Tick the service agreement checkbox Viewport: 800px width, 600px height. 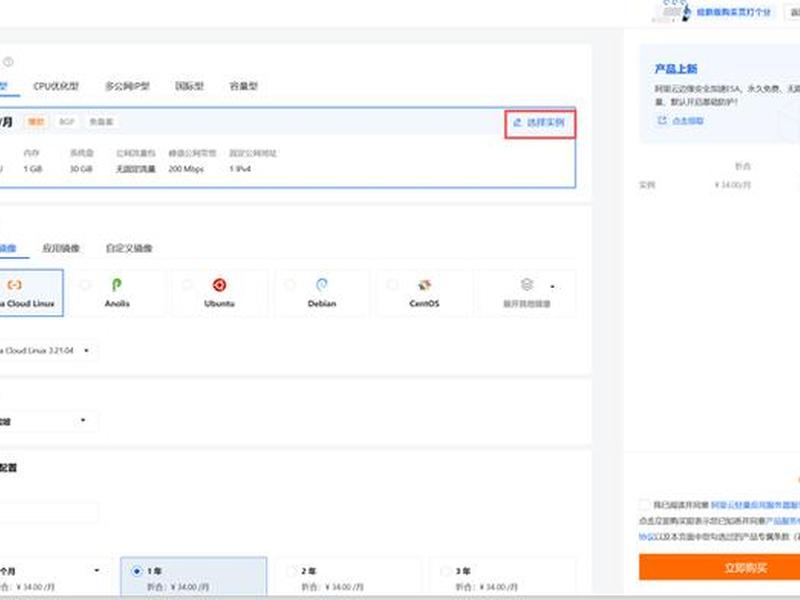(x=644, y=505)
